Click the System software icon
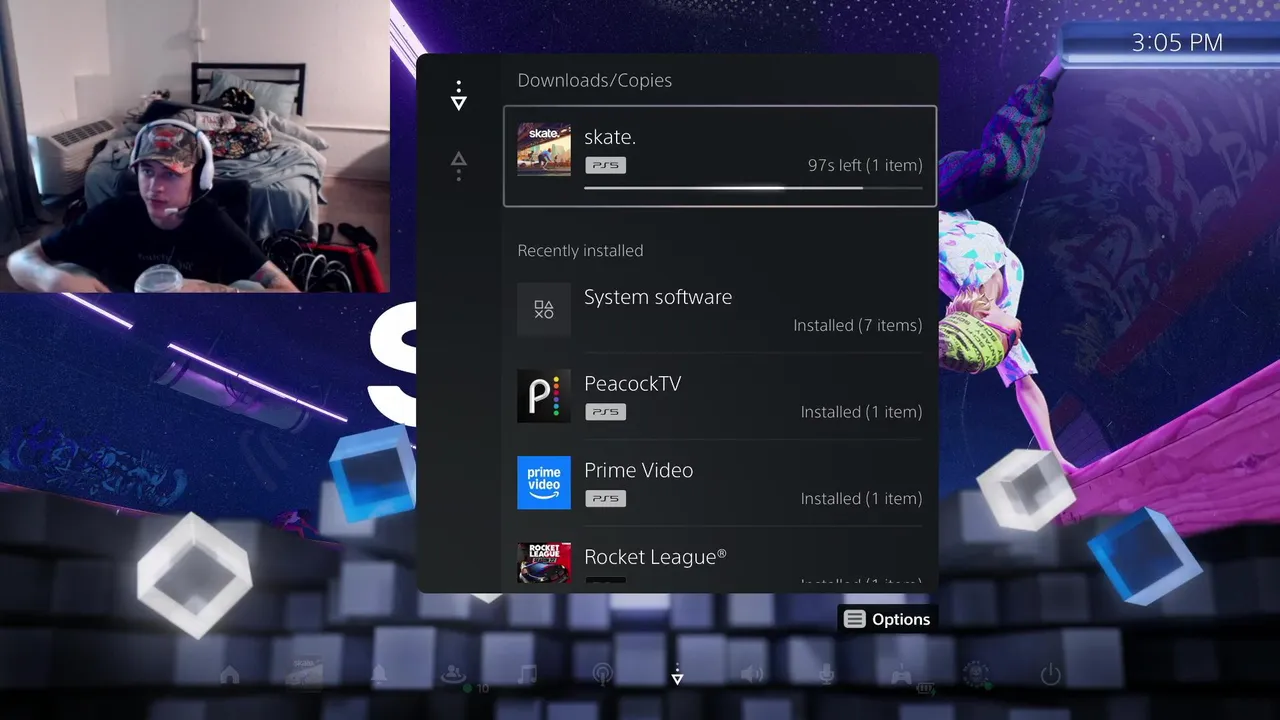The image size is (1280, 720). click(544, 309)
